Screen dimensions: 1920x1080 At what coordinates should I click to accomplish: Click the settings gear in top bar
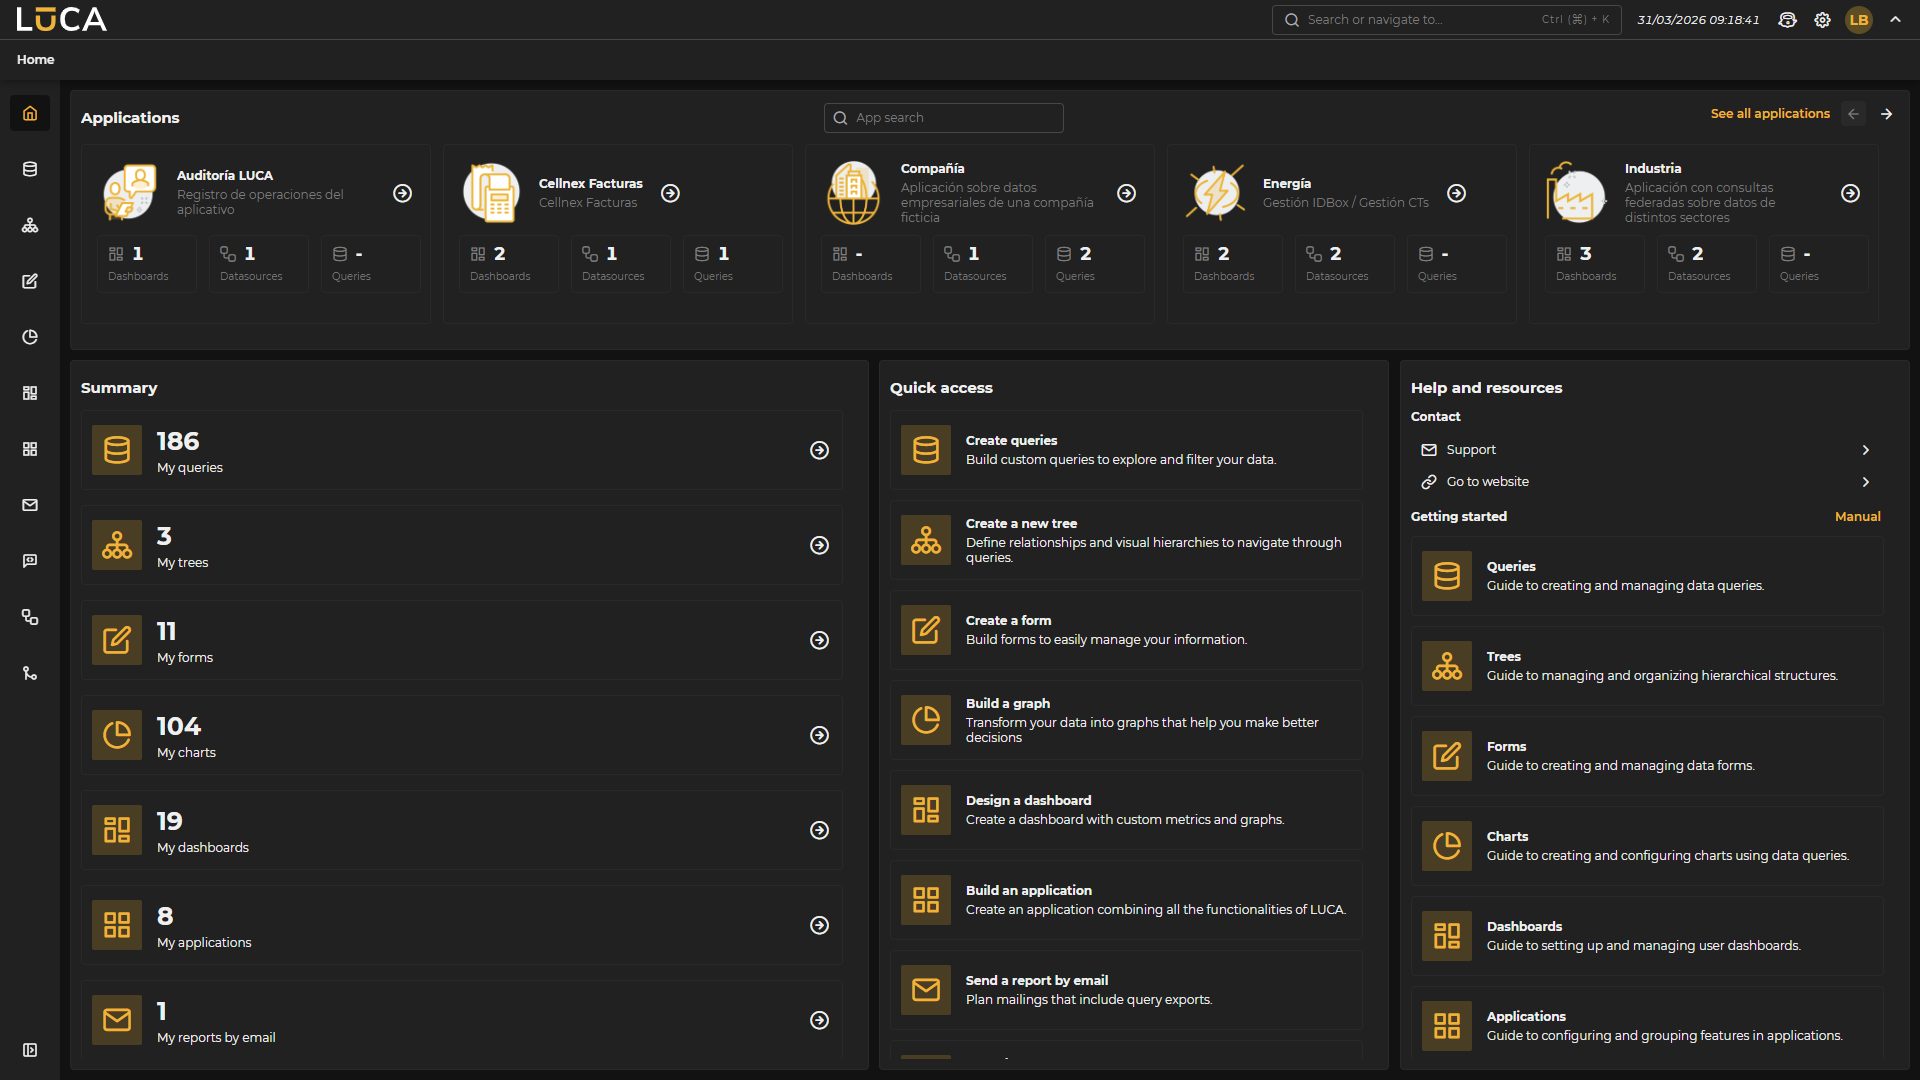tap(1822, 20)
